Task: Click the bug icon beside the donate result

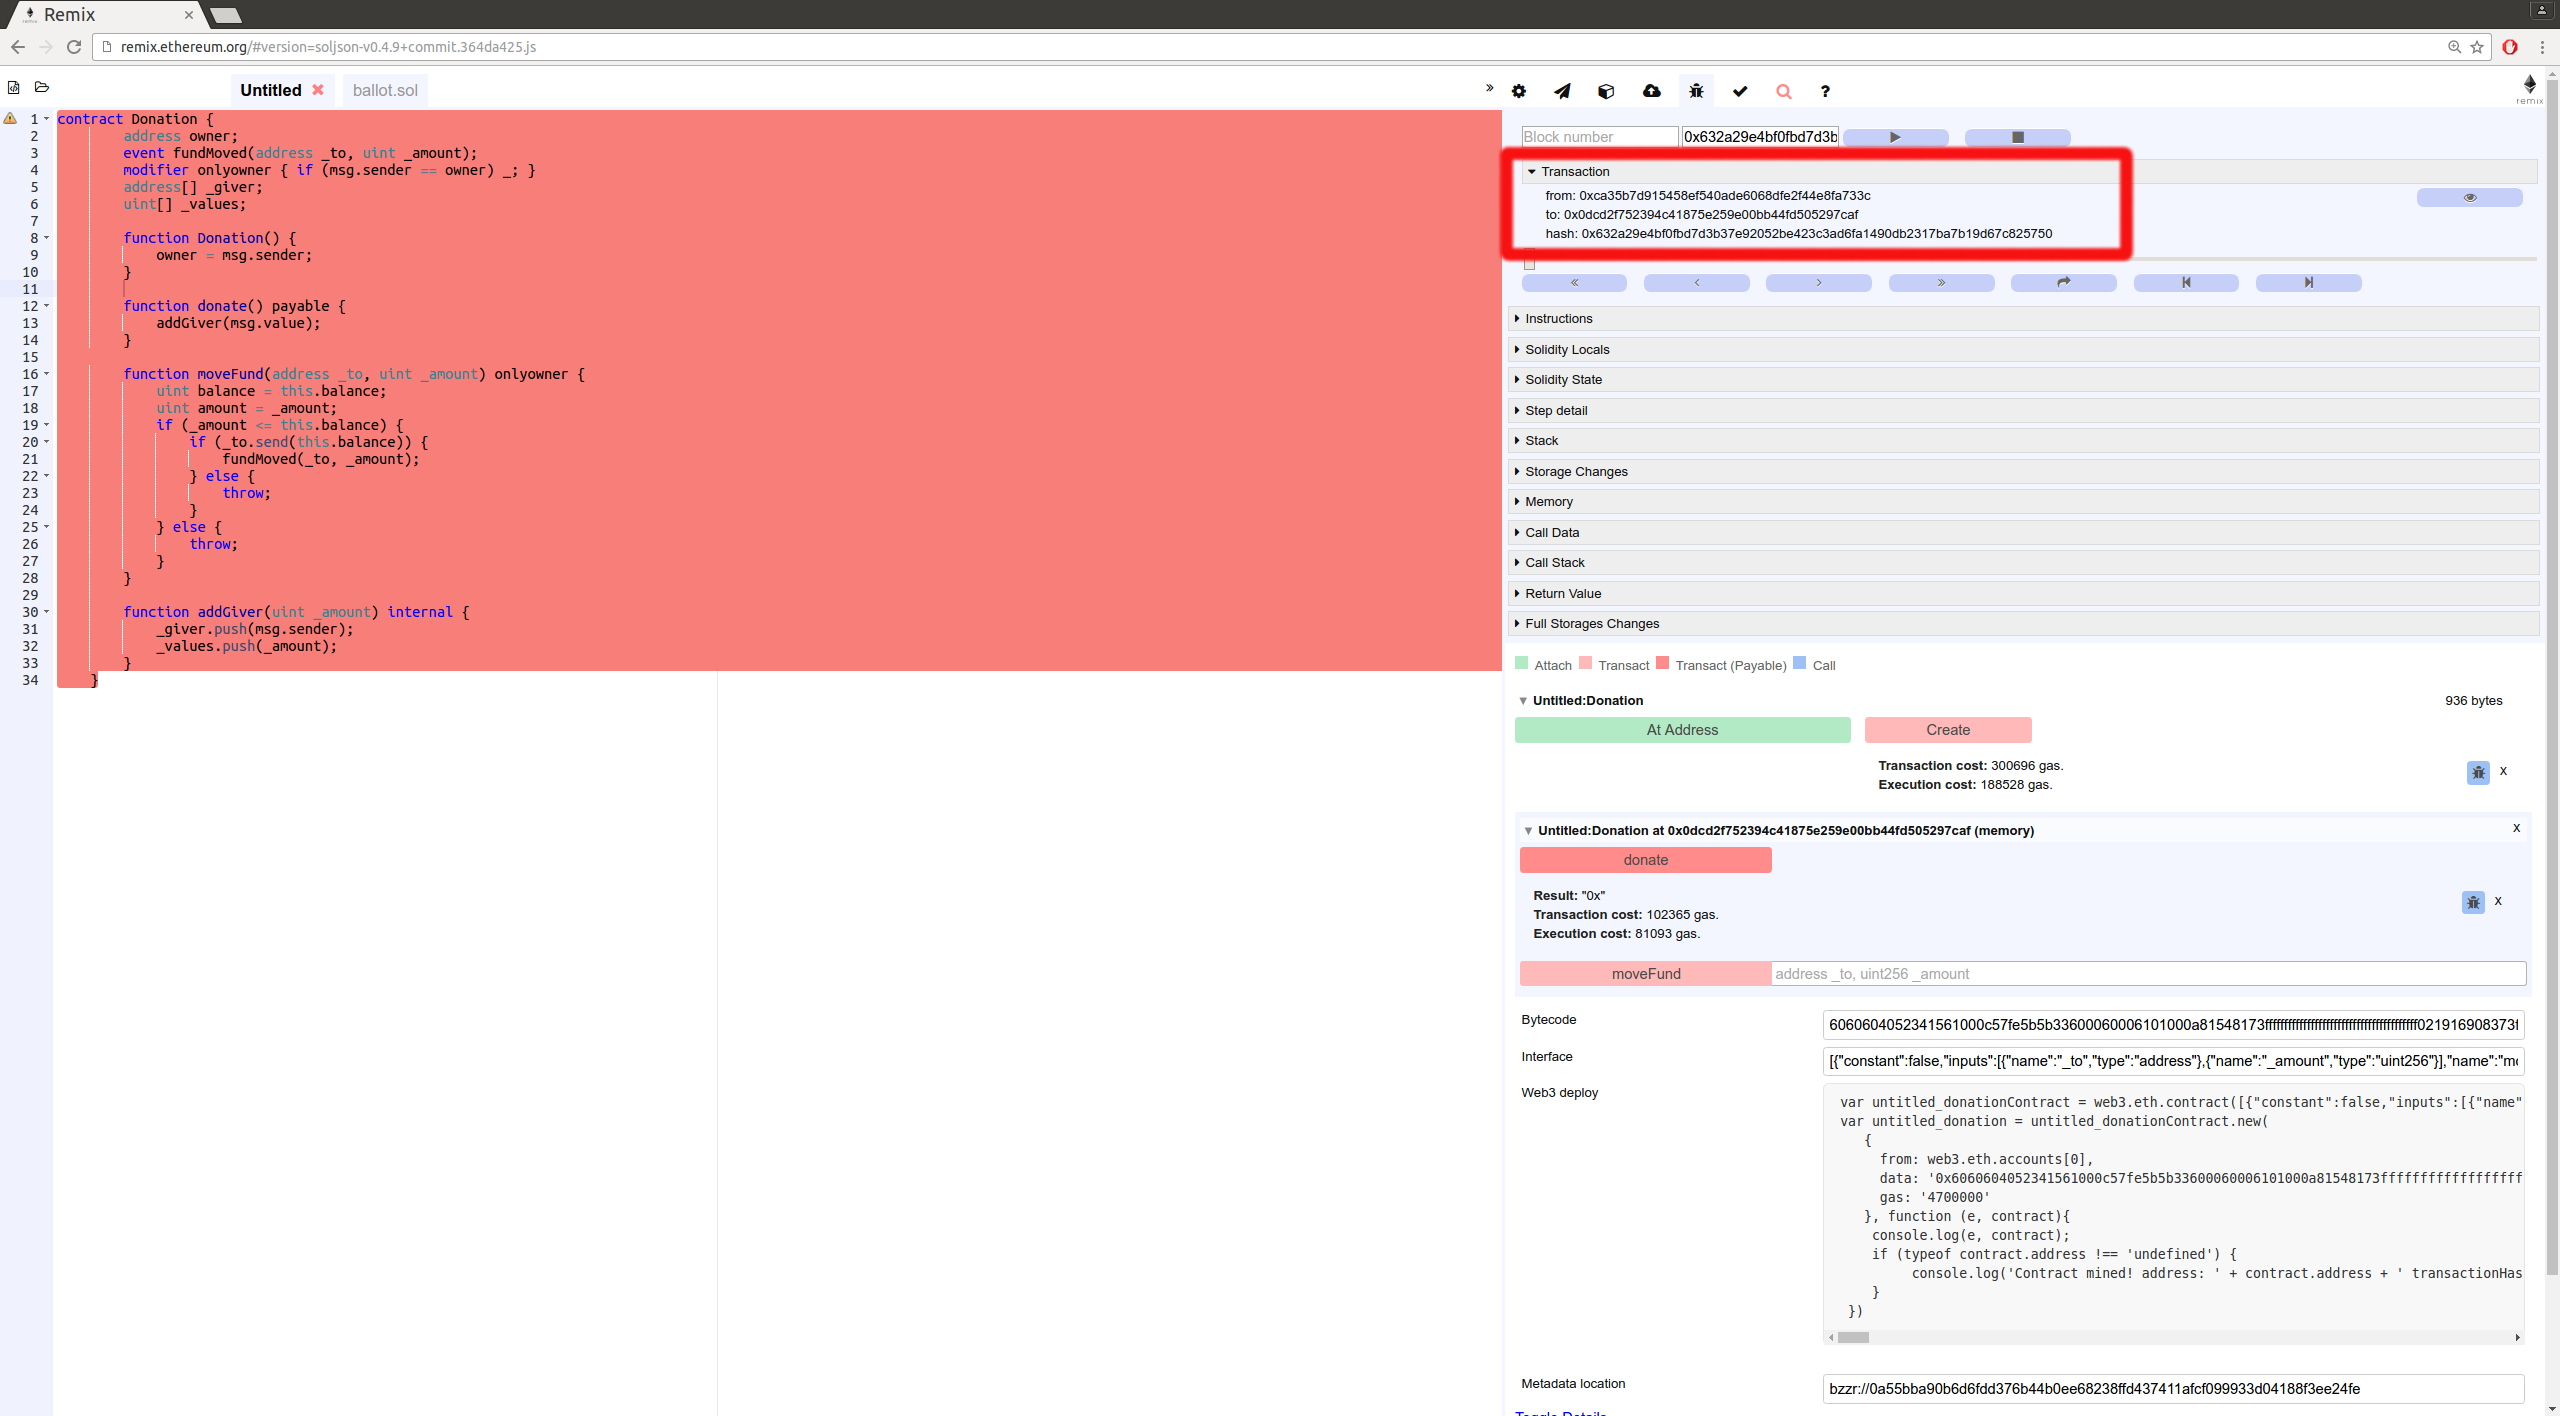Action: click(2473, 902)
